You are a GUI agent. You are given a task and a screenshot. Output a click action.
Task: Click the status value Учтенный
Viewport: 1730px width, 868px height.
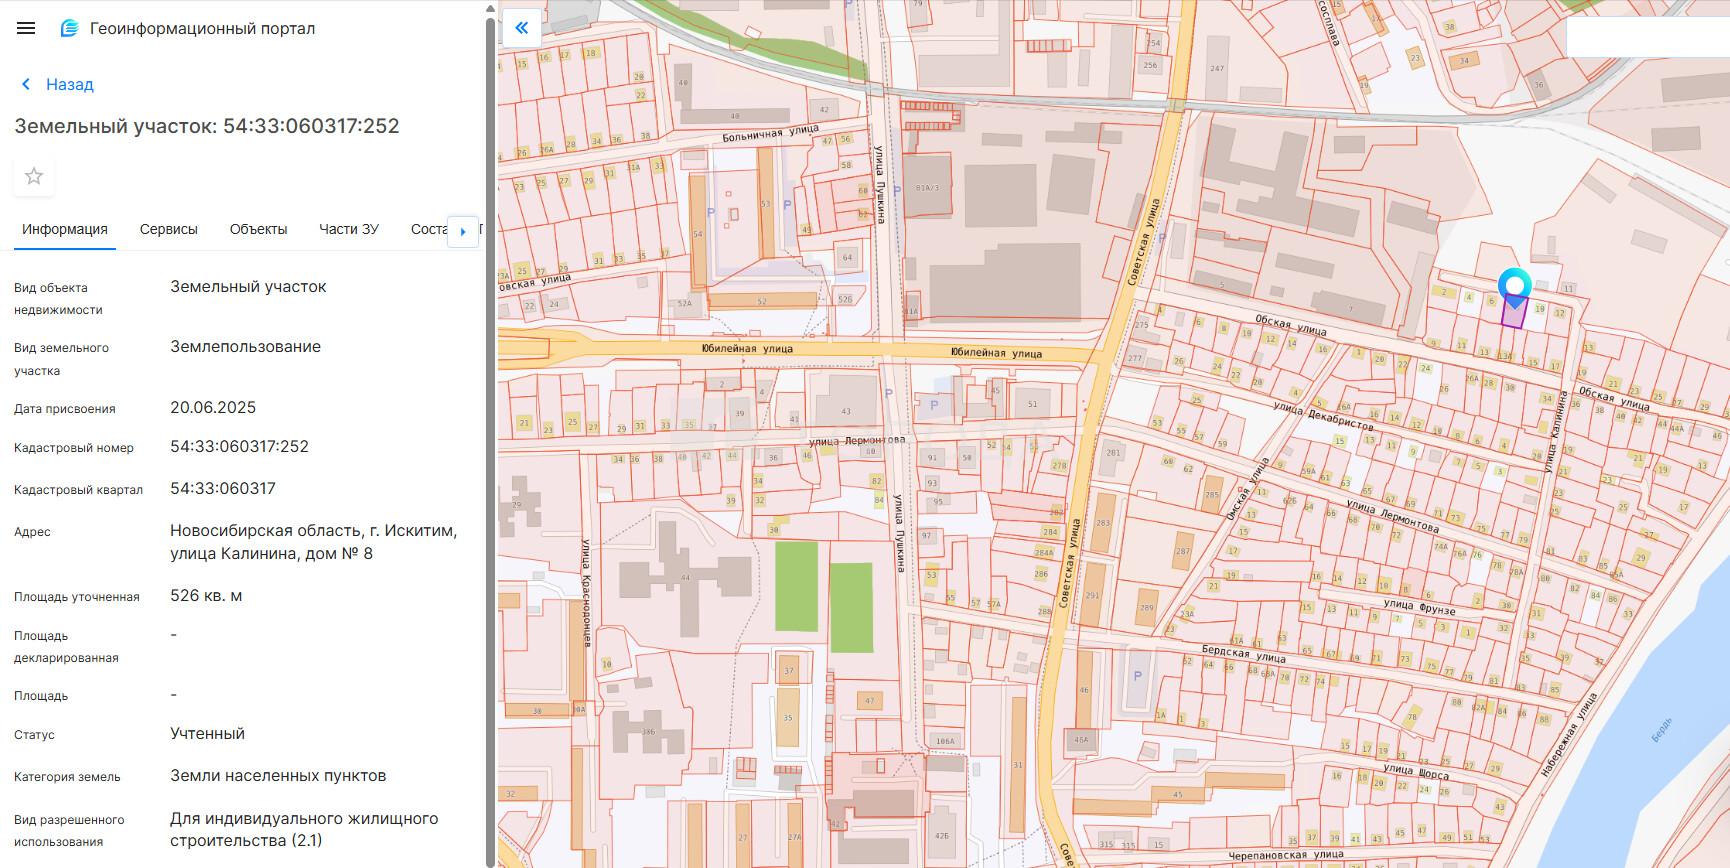click(x=207, y=734)
